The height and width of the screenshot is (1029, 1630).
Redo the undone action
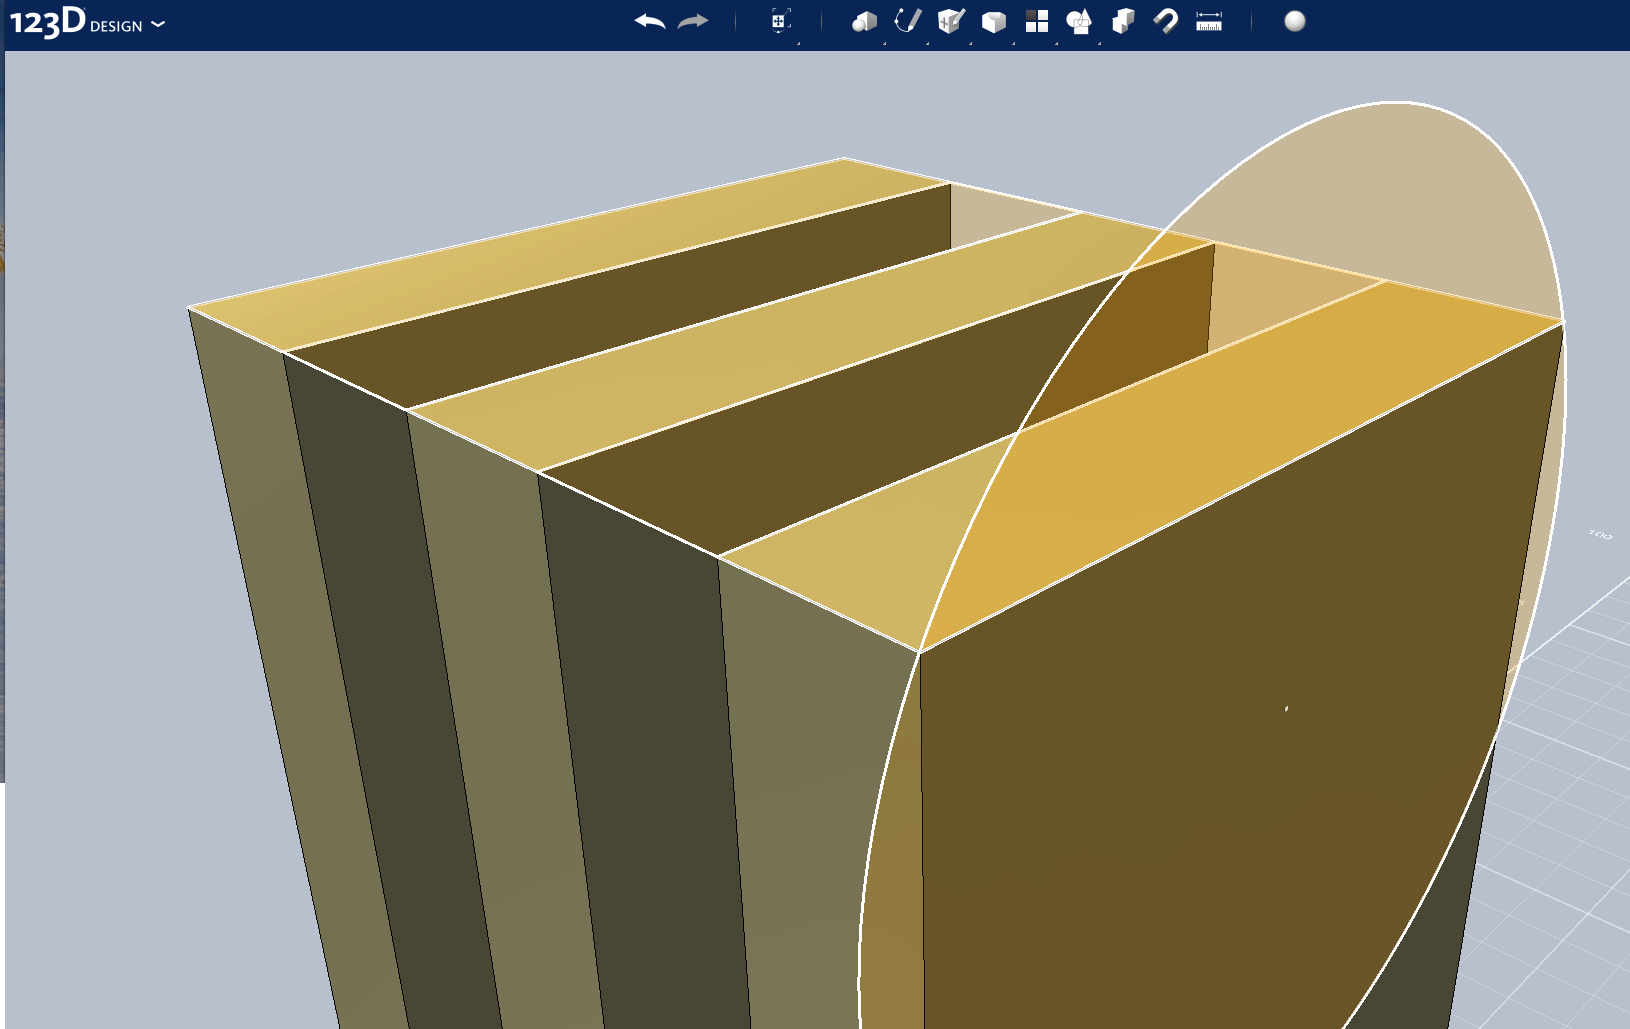point(693,21)
